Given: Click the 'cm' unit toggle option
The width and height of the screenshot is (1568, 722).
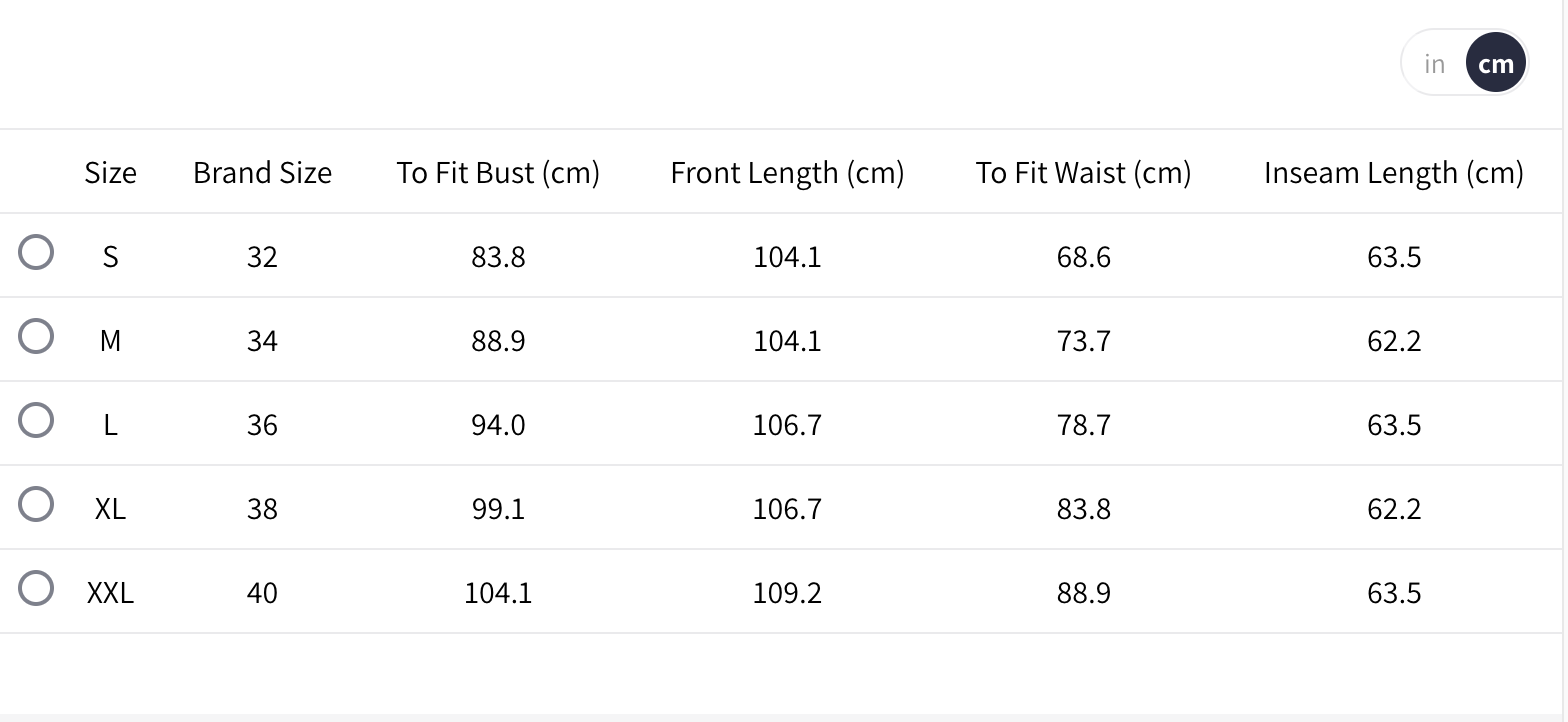Looking at the screenshot, I should (x=1495, y=64).
